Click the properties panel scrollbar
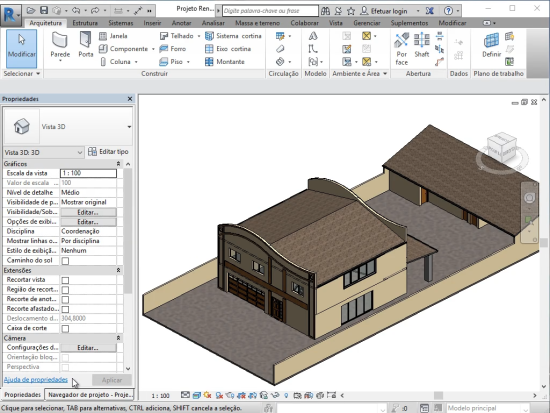550x413 pixels. point(128,232)
